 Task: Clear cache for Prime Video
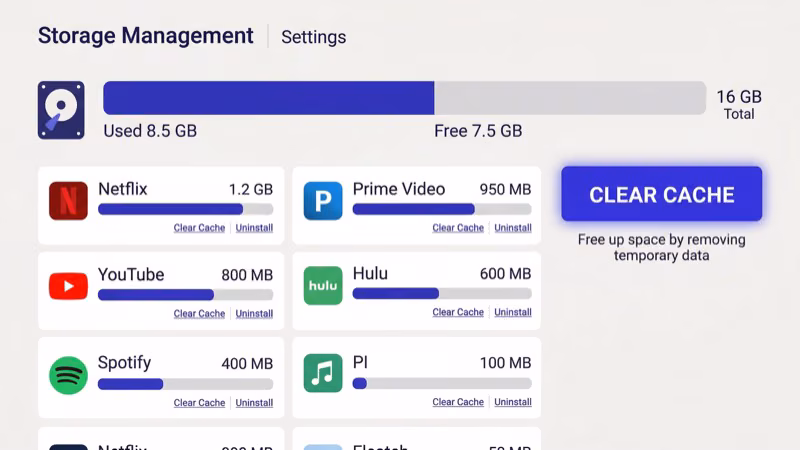click(x=458, y=228)
